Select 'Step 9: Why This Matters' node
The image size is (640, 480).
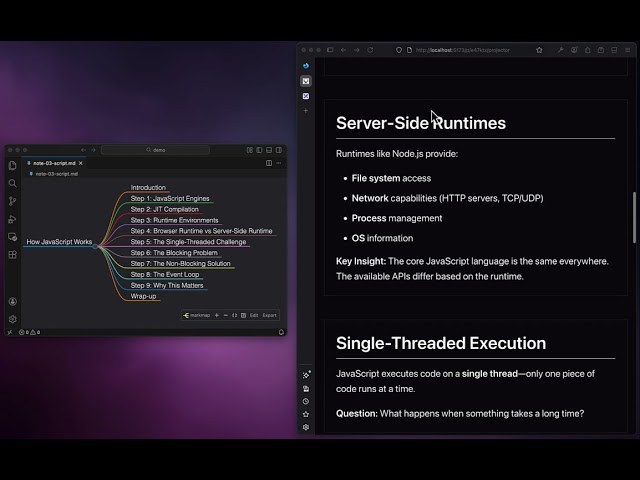coord(167,285)
